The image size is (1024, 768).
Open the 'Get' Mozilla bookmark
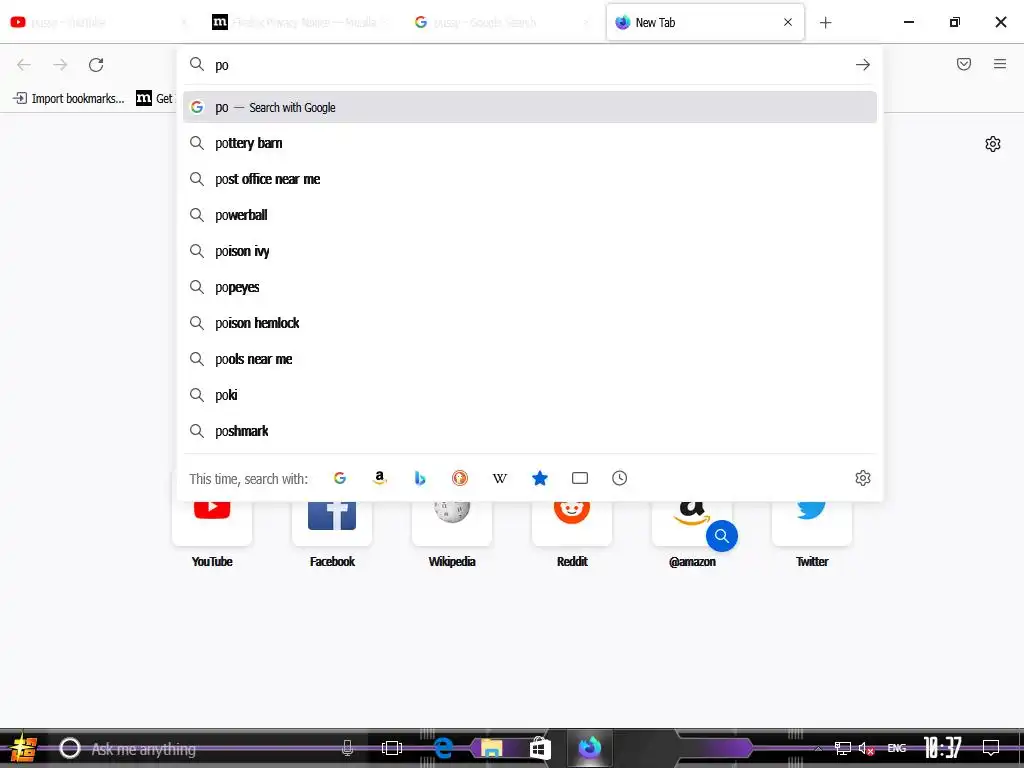tap(155, 98)
